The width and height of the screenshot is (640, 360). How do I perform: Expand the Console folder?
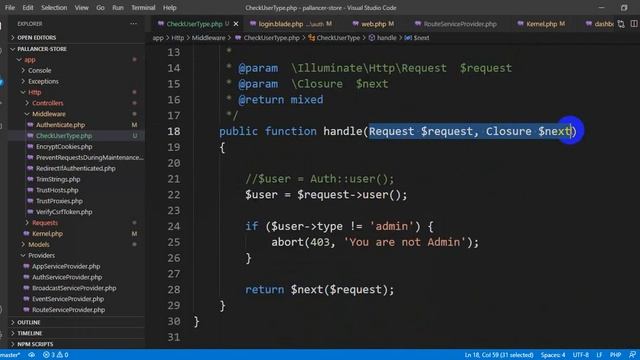(x=76, y=71)
